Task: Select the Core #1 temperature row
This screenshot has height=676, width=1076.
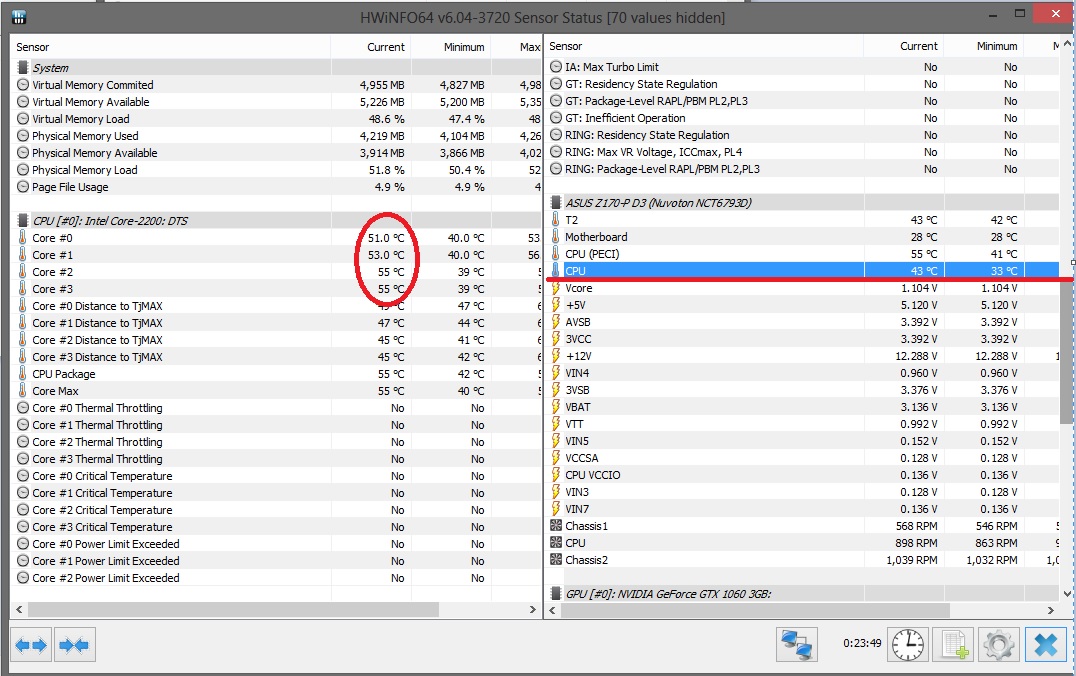Action: tap(277, 255)
